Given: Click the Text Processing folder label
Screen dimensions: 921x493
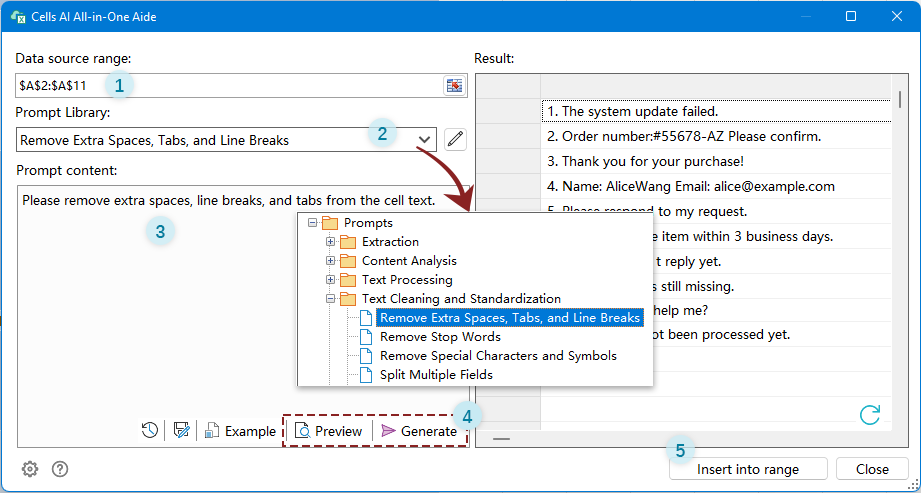Looking at the screenshot, I should 408,279.
